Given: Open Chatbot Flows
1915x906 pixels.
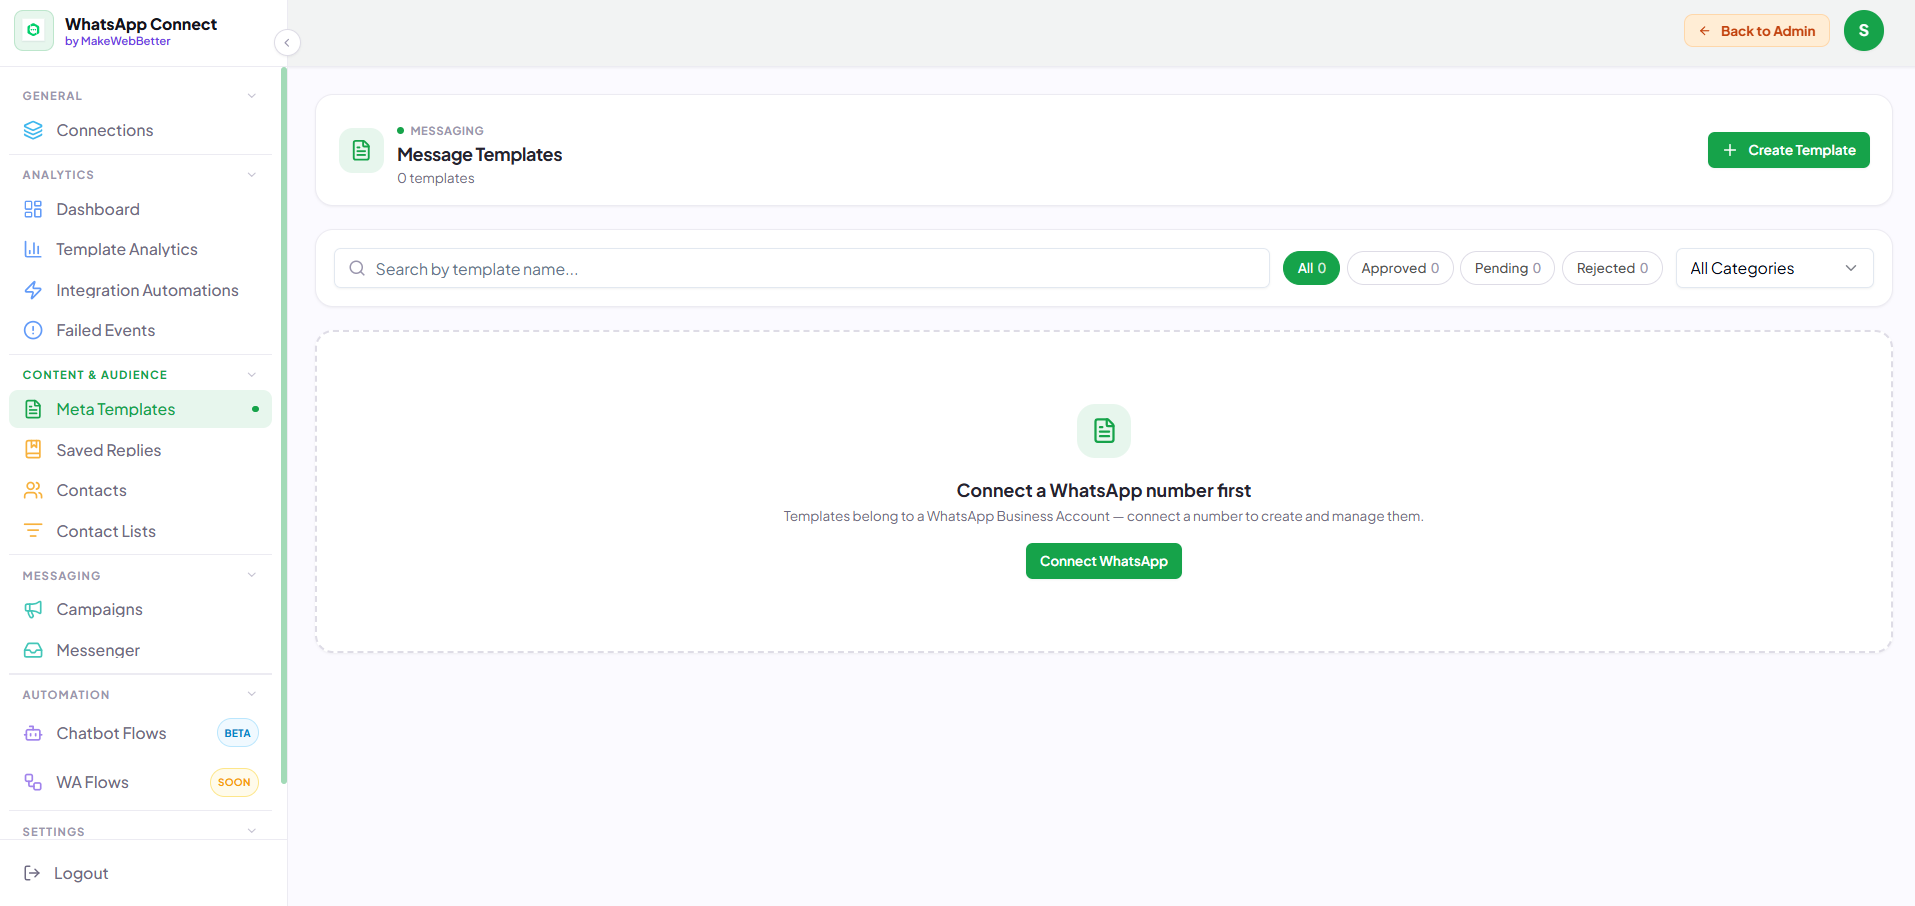Looking at the screenshot, I should tap(140, 733).
